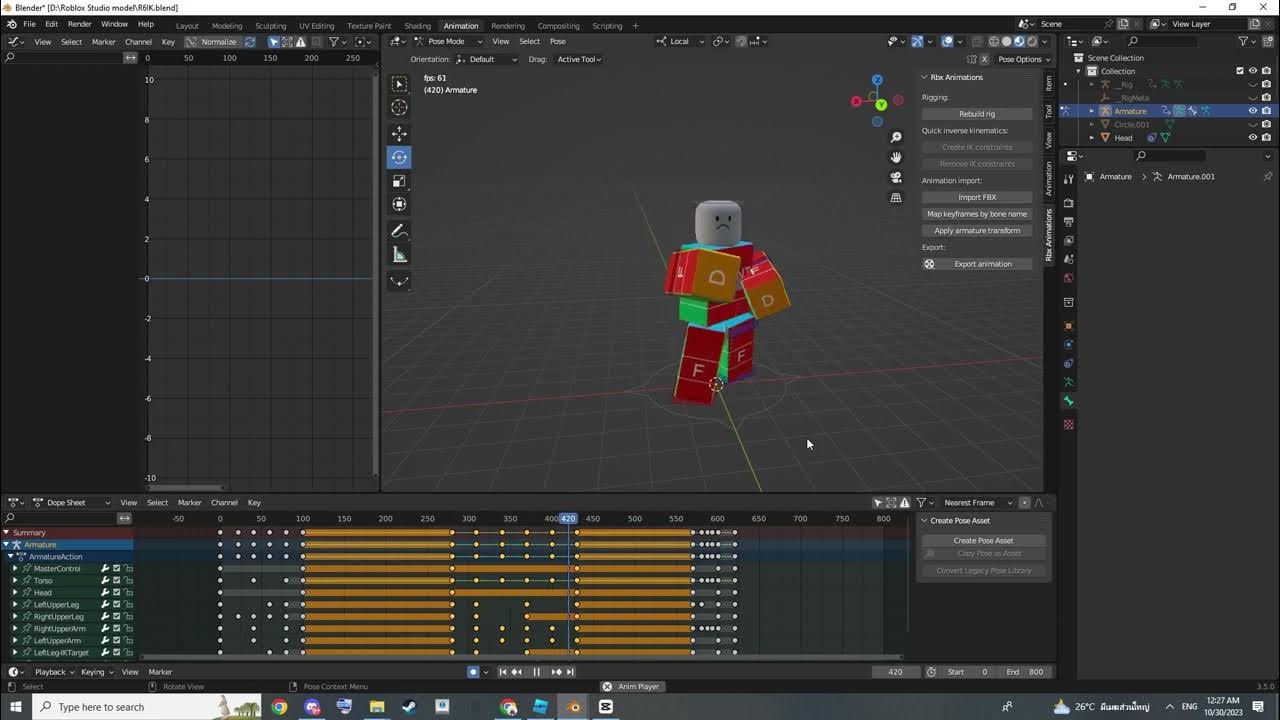Select the Move tool in viewport toolbar
This screenshot has height=720, width=1280.
pyautogui.click(x=399, y=133)
